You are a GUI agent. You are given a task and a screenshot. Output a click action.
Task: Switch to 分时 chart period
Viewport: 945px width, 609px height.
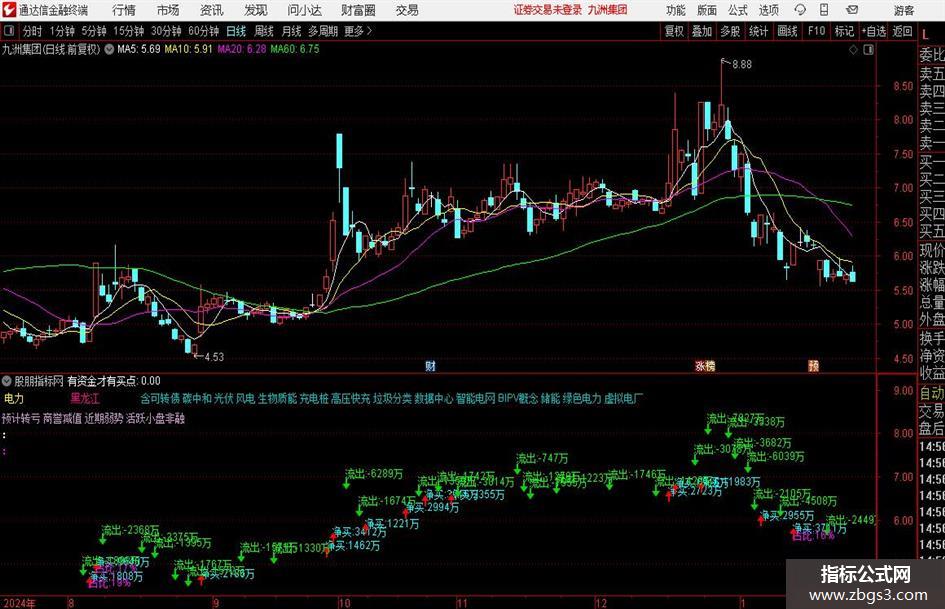coord(32,31)
